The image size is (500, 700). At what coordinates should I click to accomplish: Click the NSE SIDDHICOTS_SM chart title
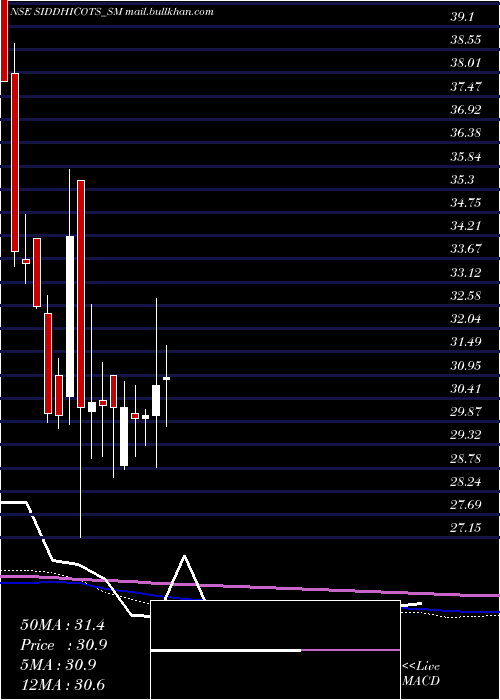[x=110, y=12]
